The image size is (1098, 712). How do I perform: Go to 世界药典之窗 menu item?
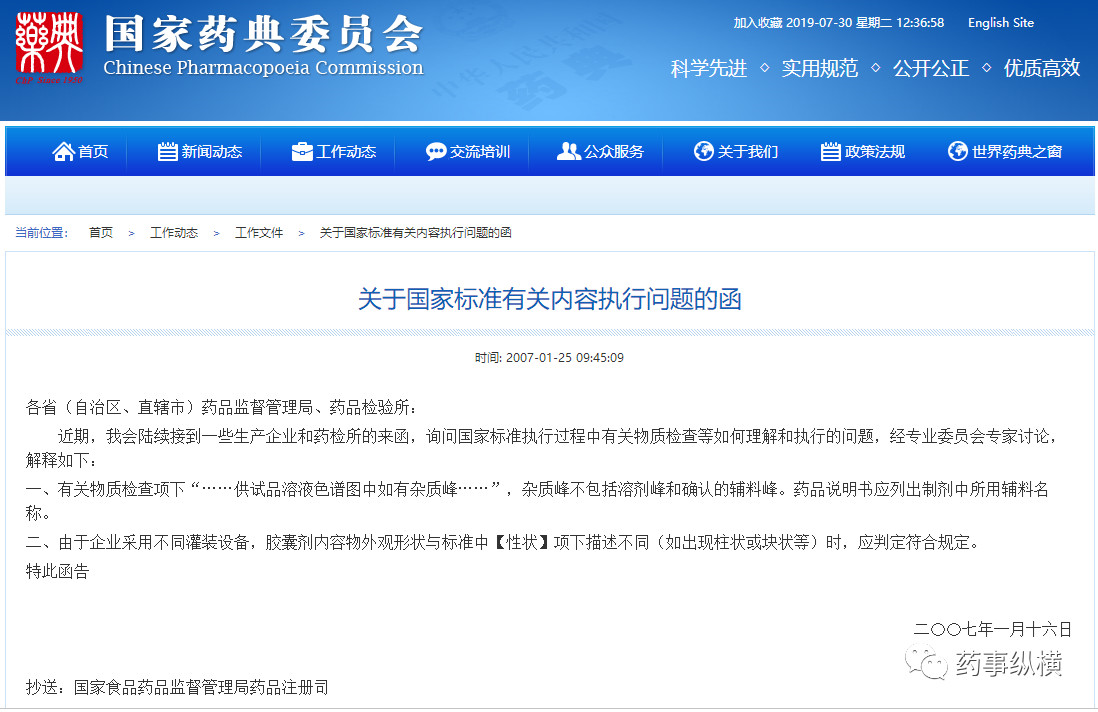coord(1017,152)
